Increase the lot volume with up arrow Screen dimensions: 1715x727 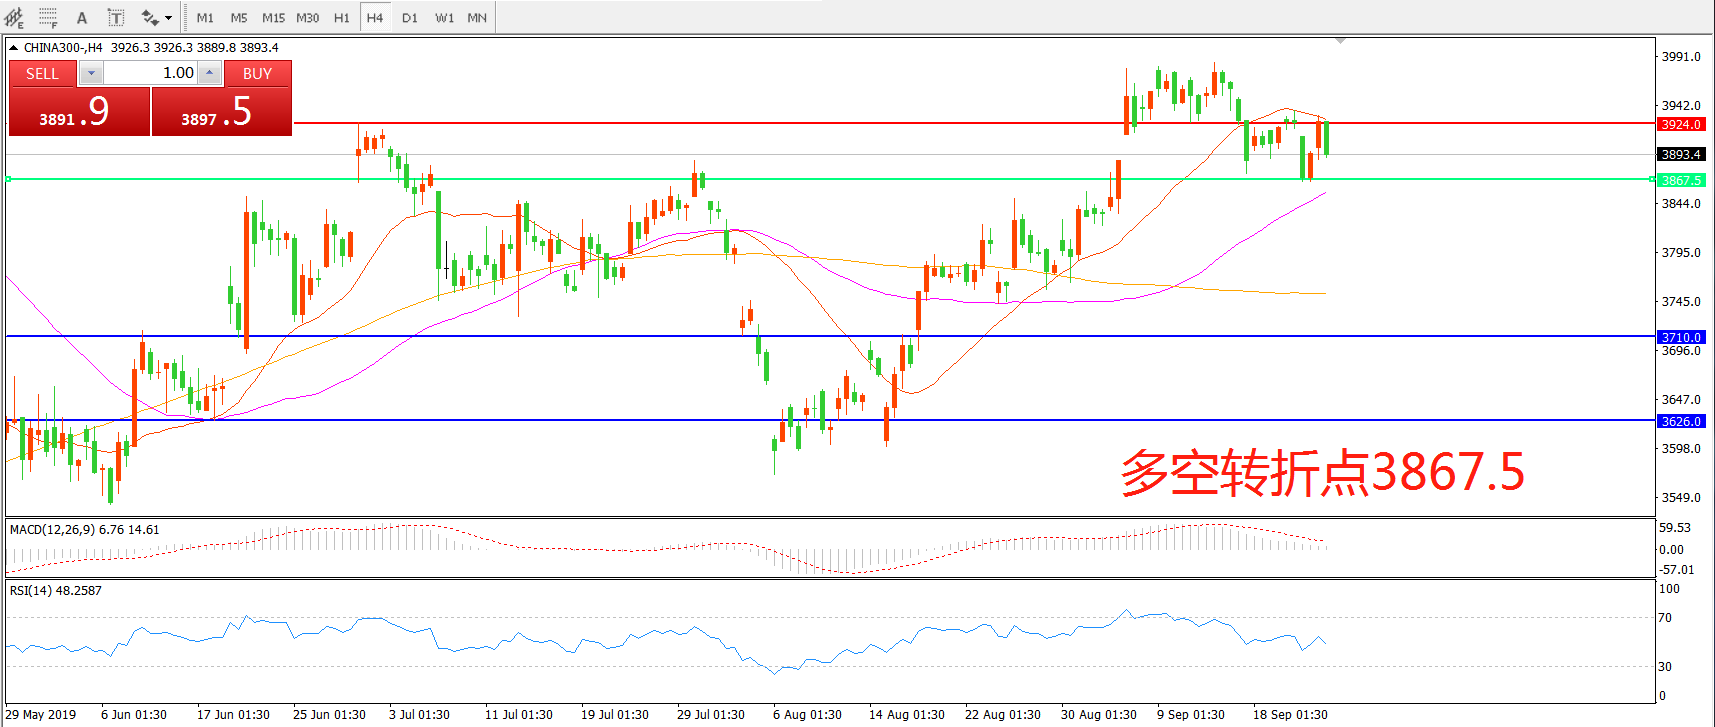pyautogui.click(x=209, y=73)
